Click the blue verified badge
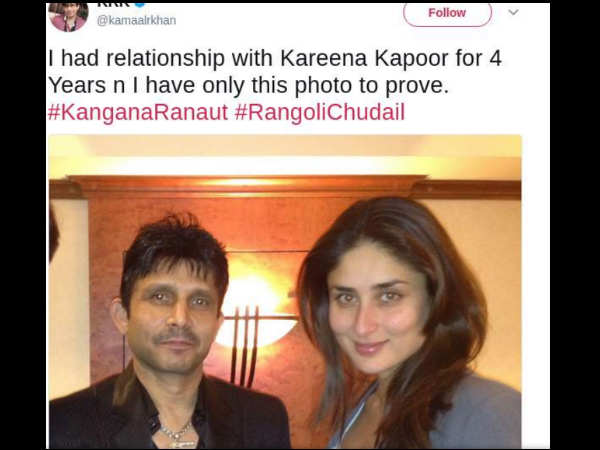This screenshot has width=600, height=450. [x=140, y=5]
